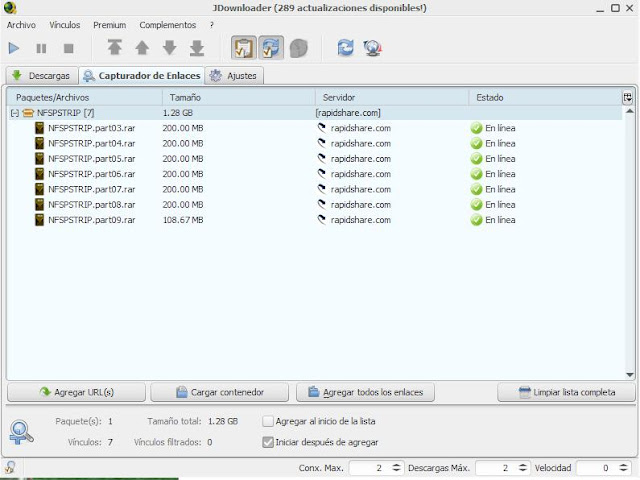Click the update globe icon in toolbar
This screenshot has height=480, width=640.
point(372,48)
